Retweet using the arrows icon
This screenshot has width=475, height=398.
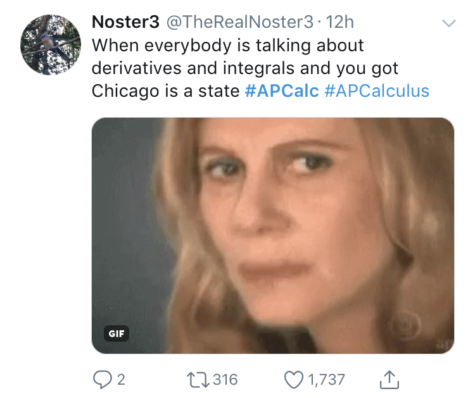197,380
